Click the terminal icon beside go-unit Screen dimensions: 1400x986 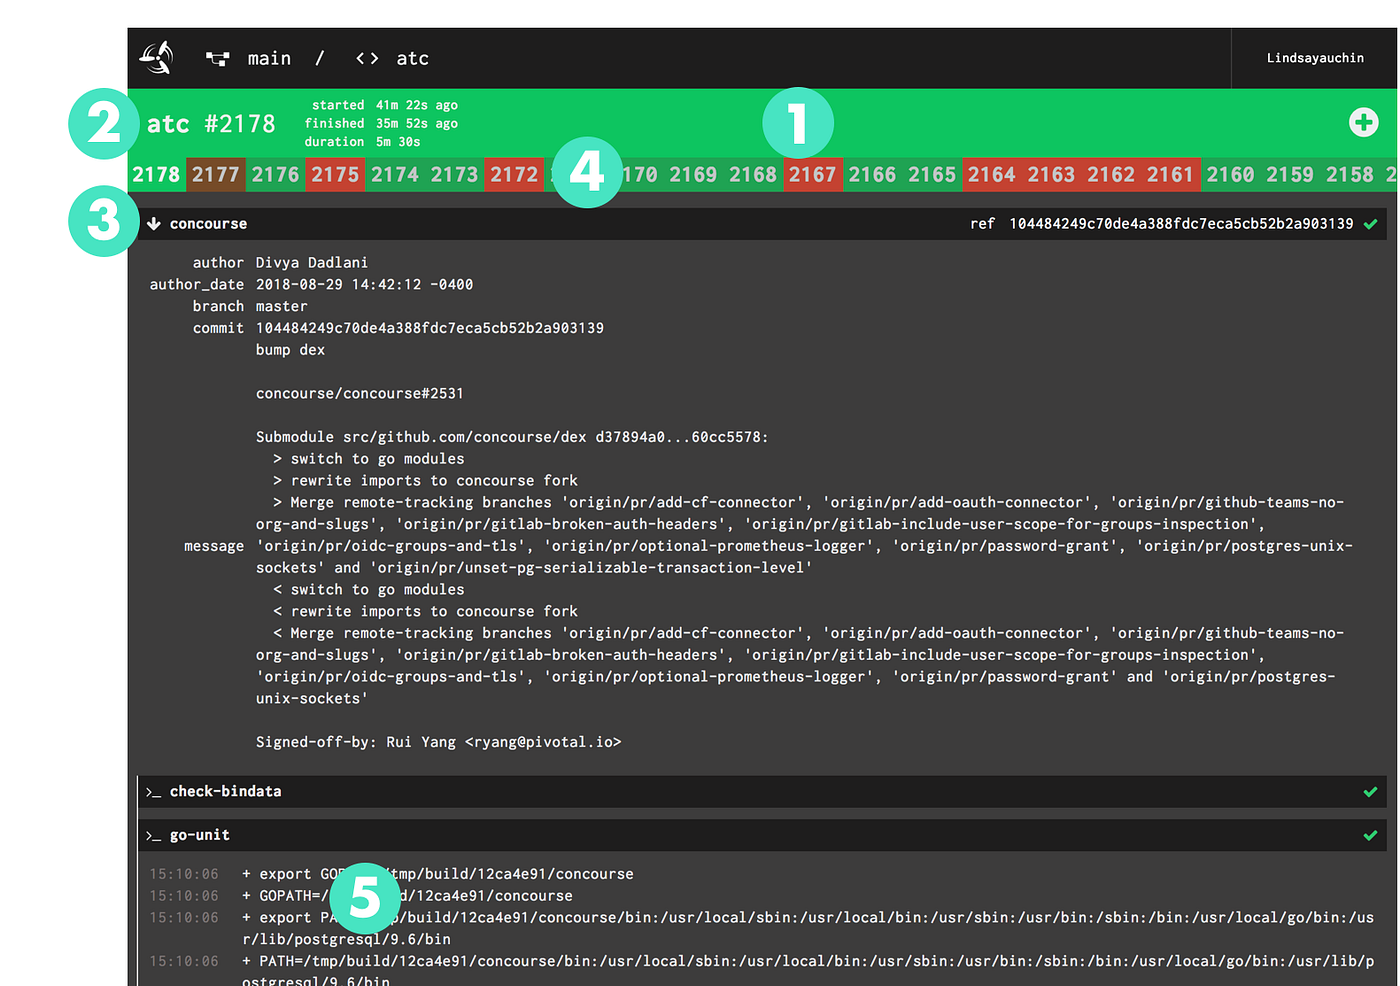pyautogui.click(x=153, y=836)
